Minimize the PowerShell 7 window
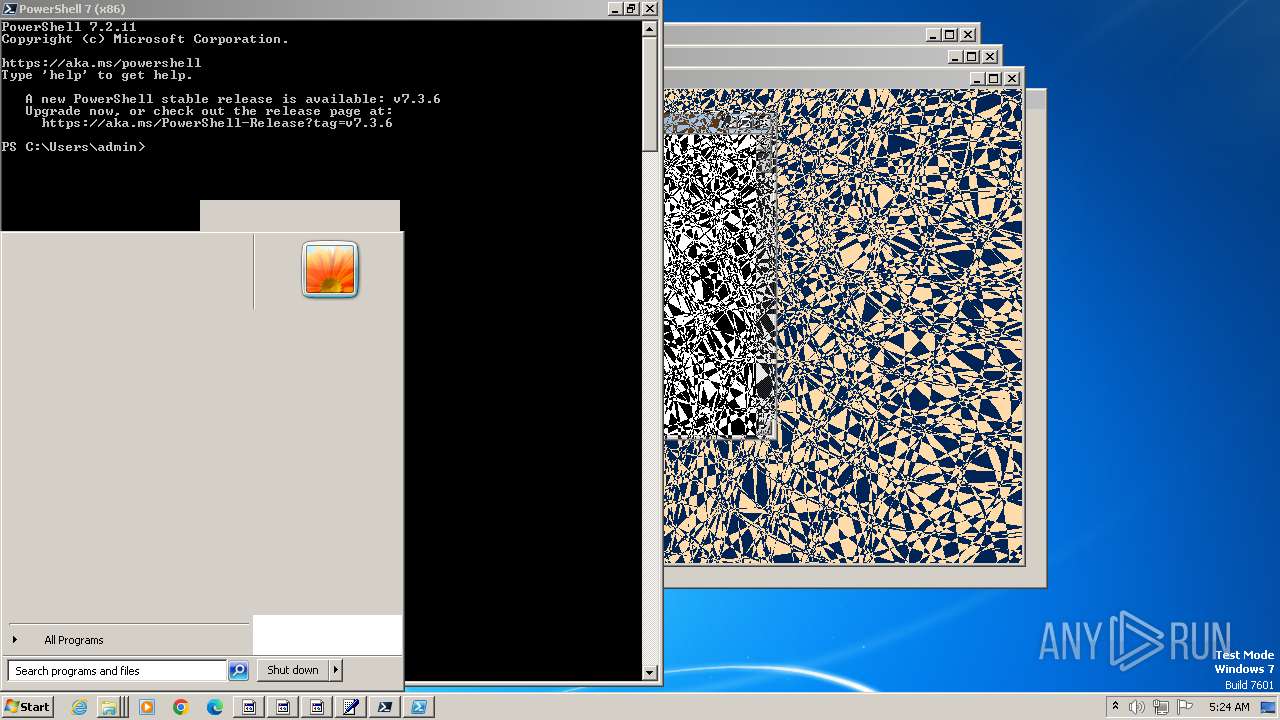Image resolution: width=1280 pixels, height=720 pixels. [614, 8]
